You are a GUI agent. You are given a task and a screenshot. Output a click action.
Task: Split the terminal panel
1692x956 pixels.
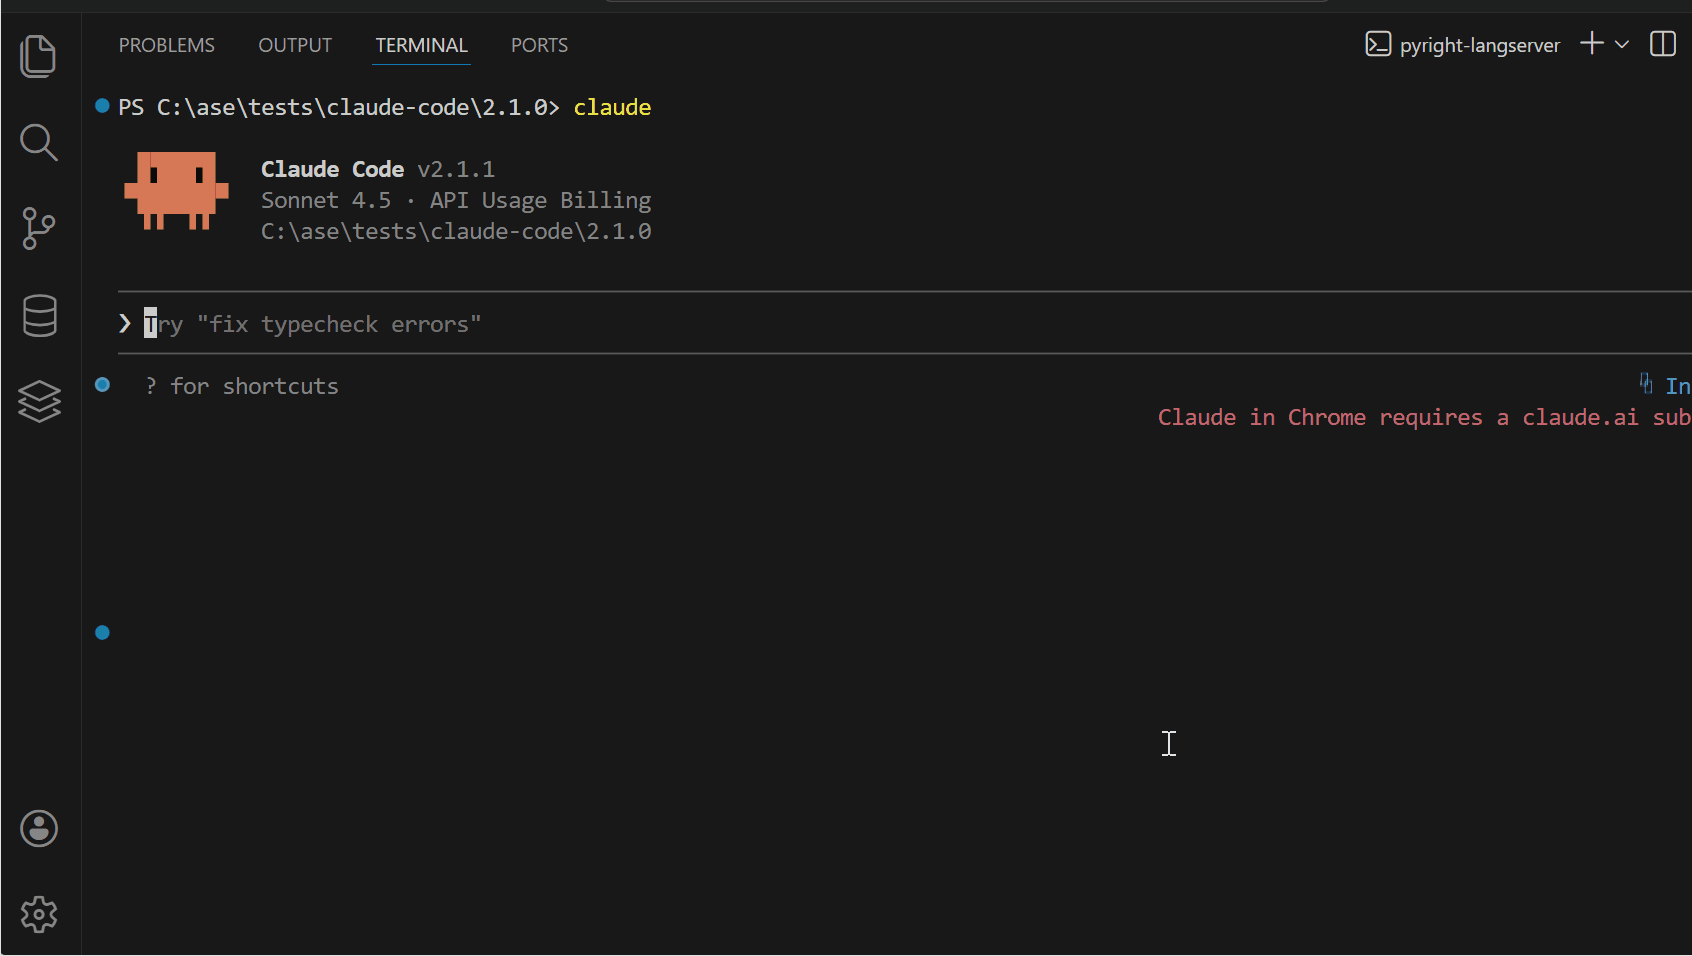click(x=1663, y=44)
